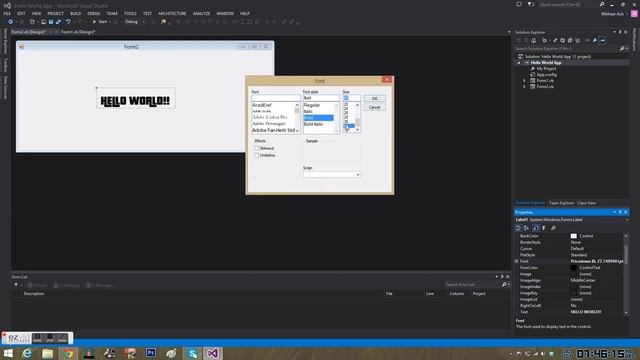
Task: Click the Skype icon on taskbar
Action: click(192, 353)
